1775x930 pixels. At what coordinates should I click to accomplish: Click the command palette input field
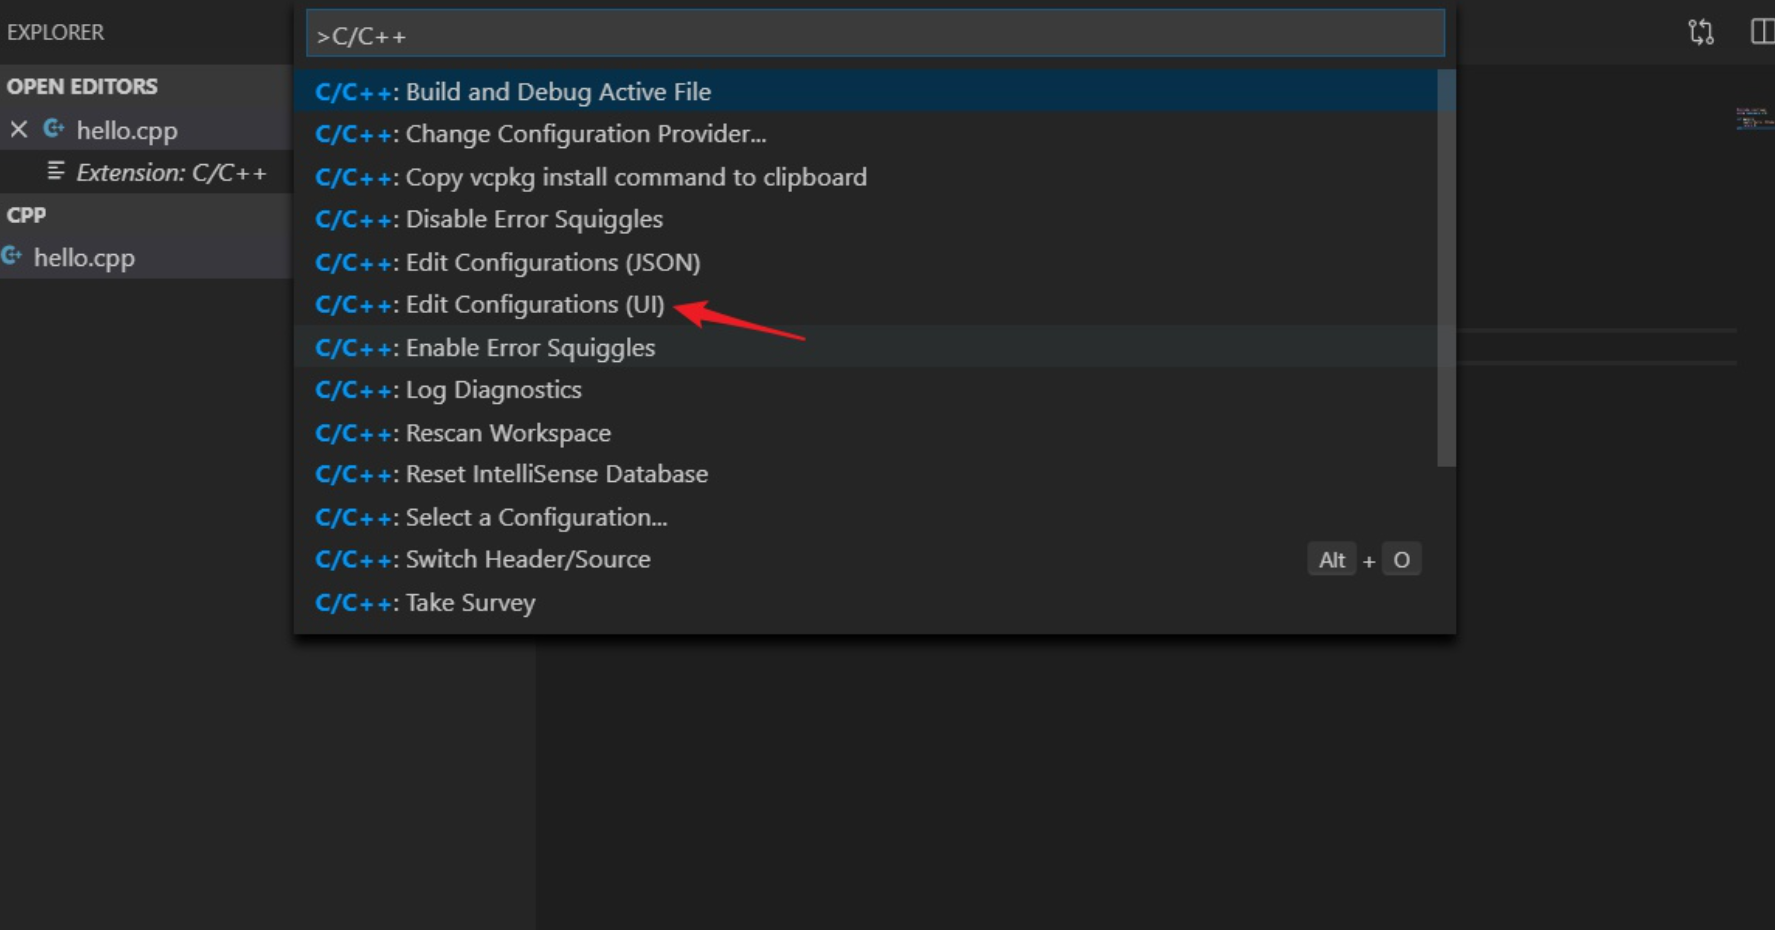point(875,35)
